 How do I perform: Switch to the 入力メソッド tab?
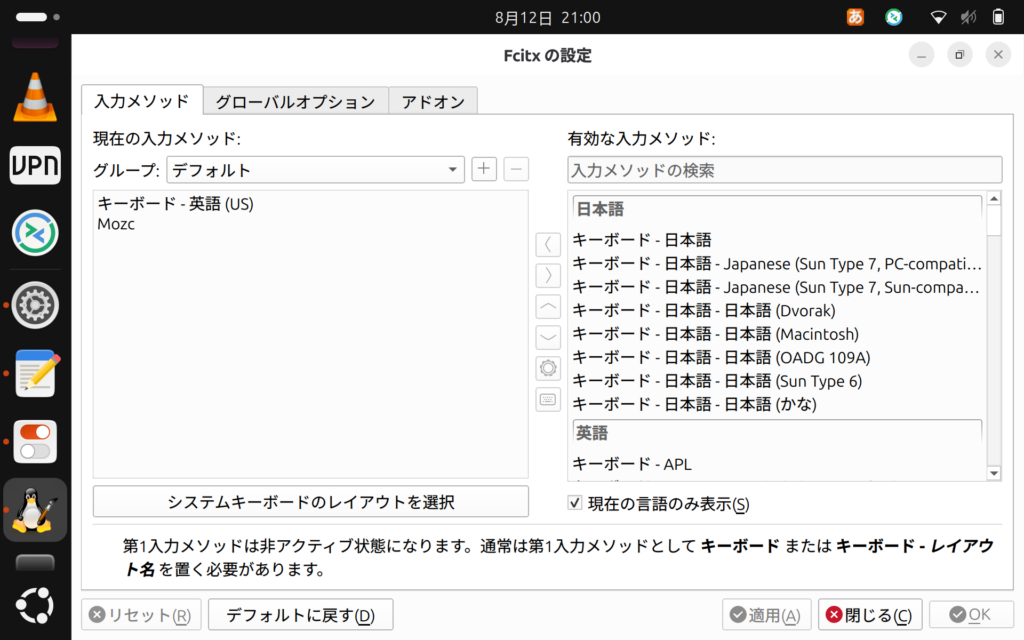[142, 101]
